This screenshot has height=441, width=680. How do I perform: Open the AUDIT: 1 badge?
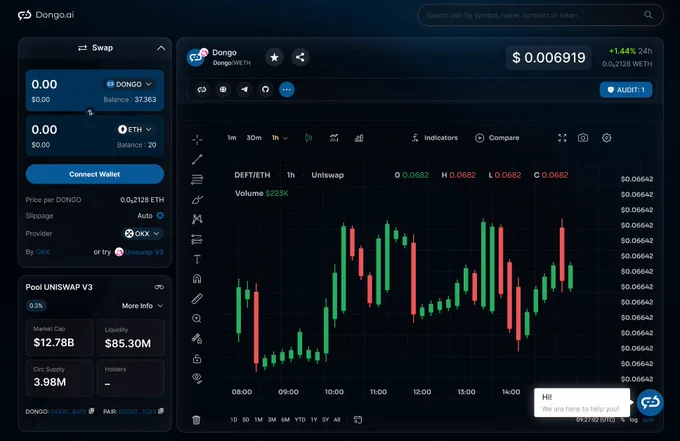tap(626, 90)
